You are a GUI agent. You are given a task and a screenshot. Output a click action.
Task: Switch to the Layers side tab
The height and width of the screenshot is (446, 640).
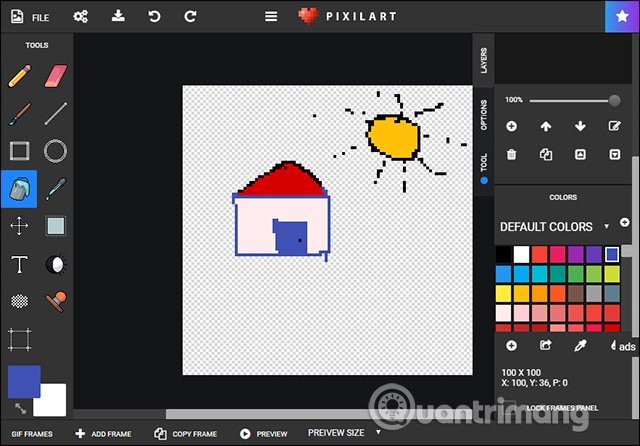tap(484, 62)
